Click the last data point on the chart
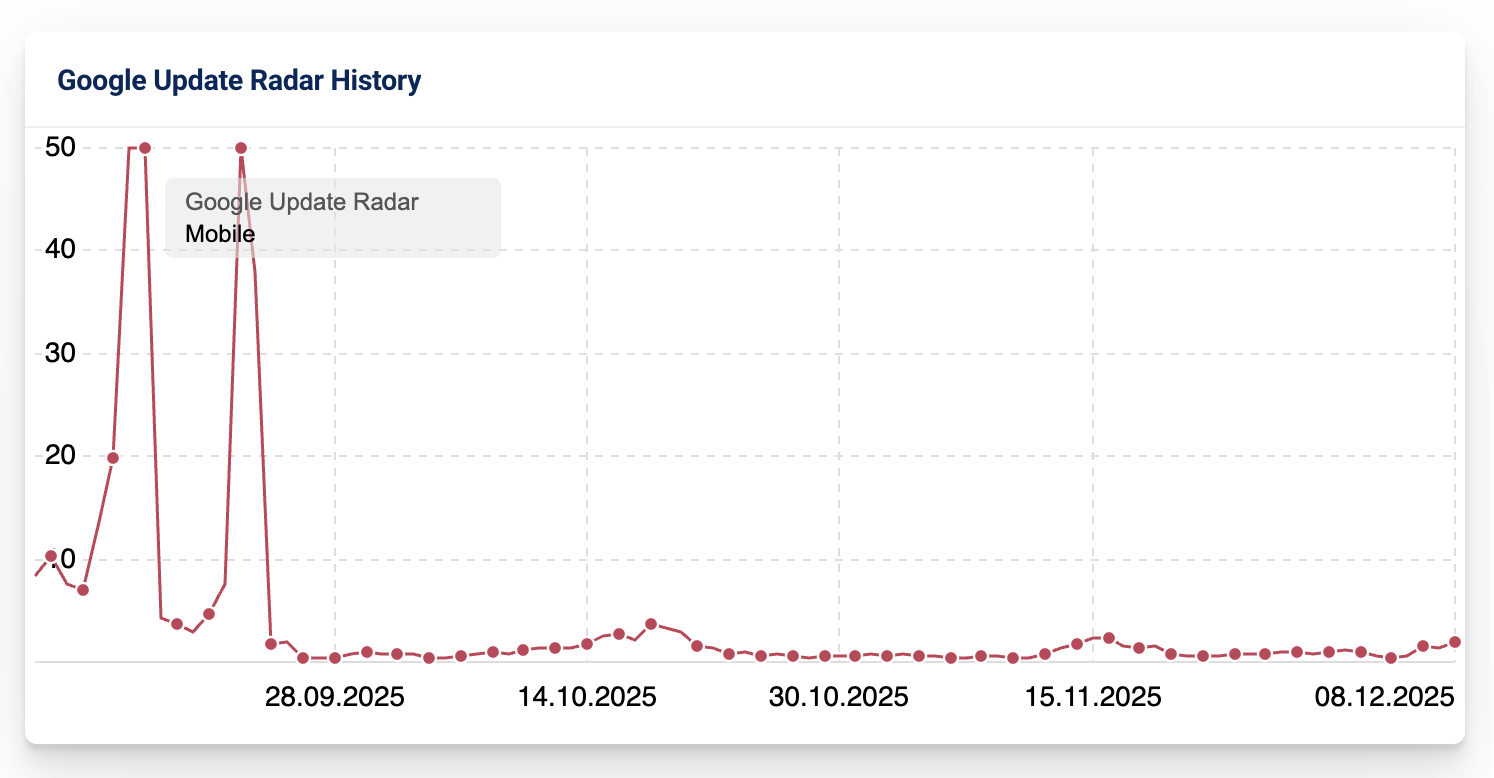This screenshot has width=1494, height=778. click(x=1455, y=642)
